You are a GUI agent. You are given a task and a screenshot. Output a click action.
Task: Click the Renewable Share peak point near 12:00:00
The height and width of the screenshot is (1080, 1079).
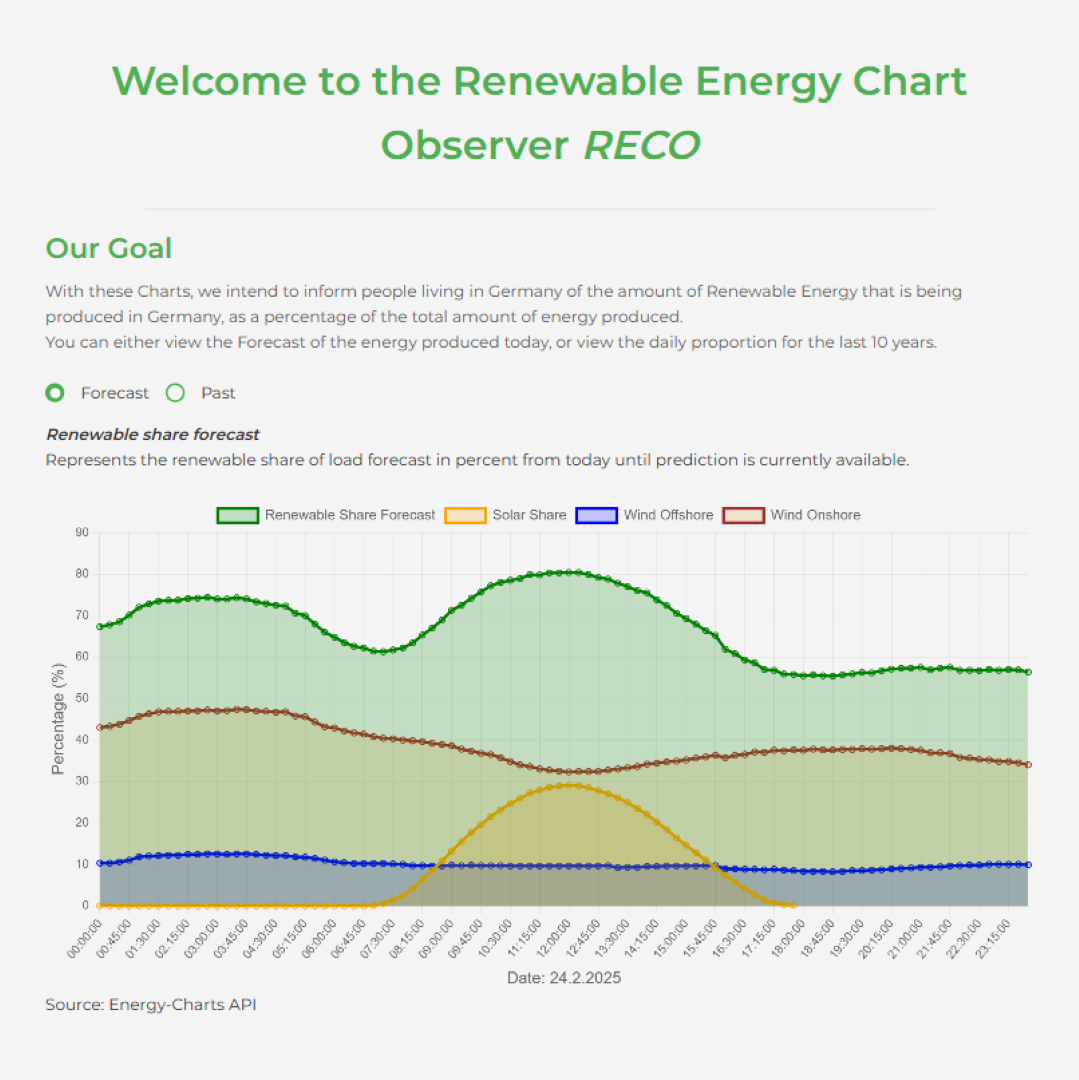569,572
